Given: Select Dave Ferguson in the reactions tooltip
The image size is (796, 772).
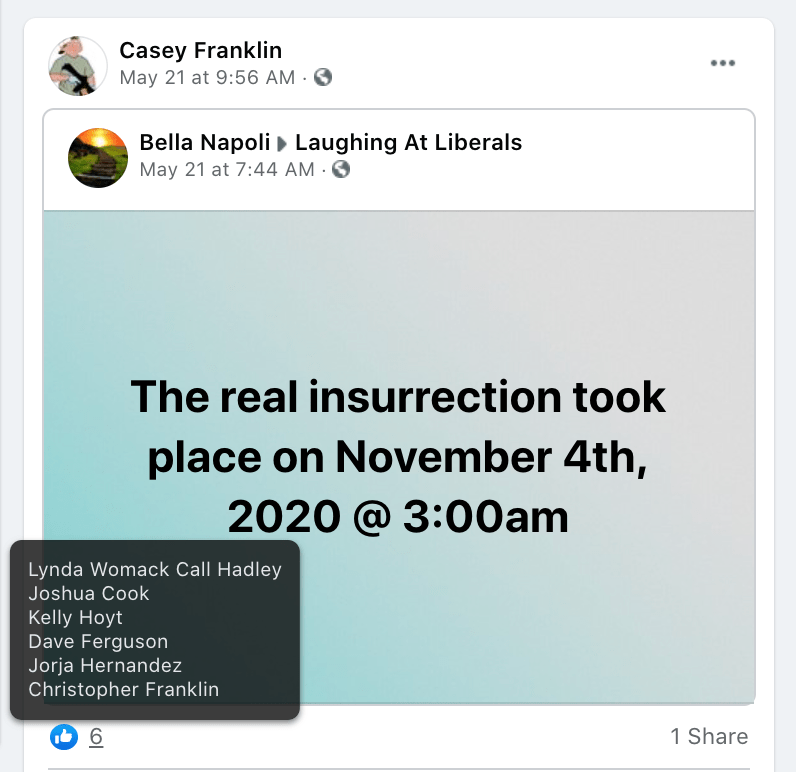Looking at the screenshot, I should pyautogui.click(x=98, y=641).
